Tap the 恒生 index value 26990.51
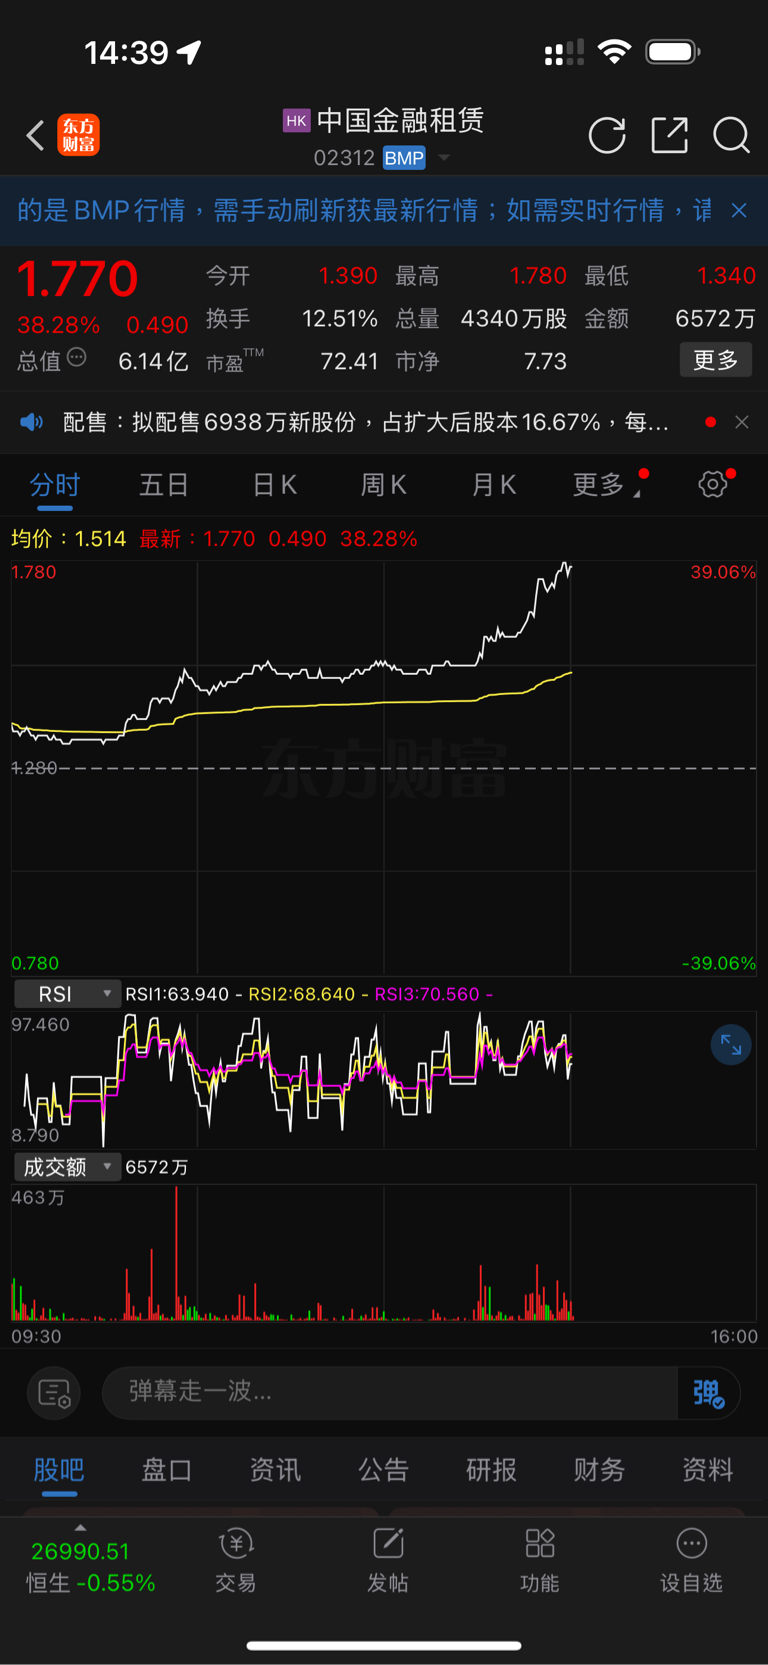Viewport: 768px width, 1665px height. coord(80,1552)
